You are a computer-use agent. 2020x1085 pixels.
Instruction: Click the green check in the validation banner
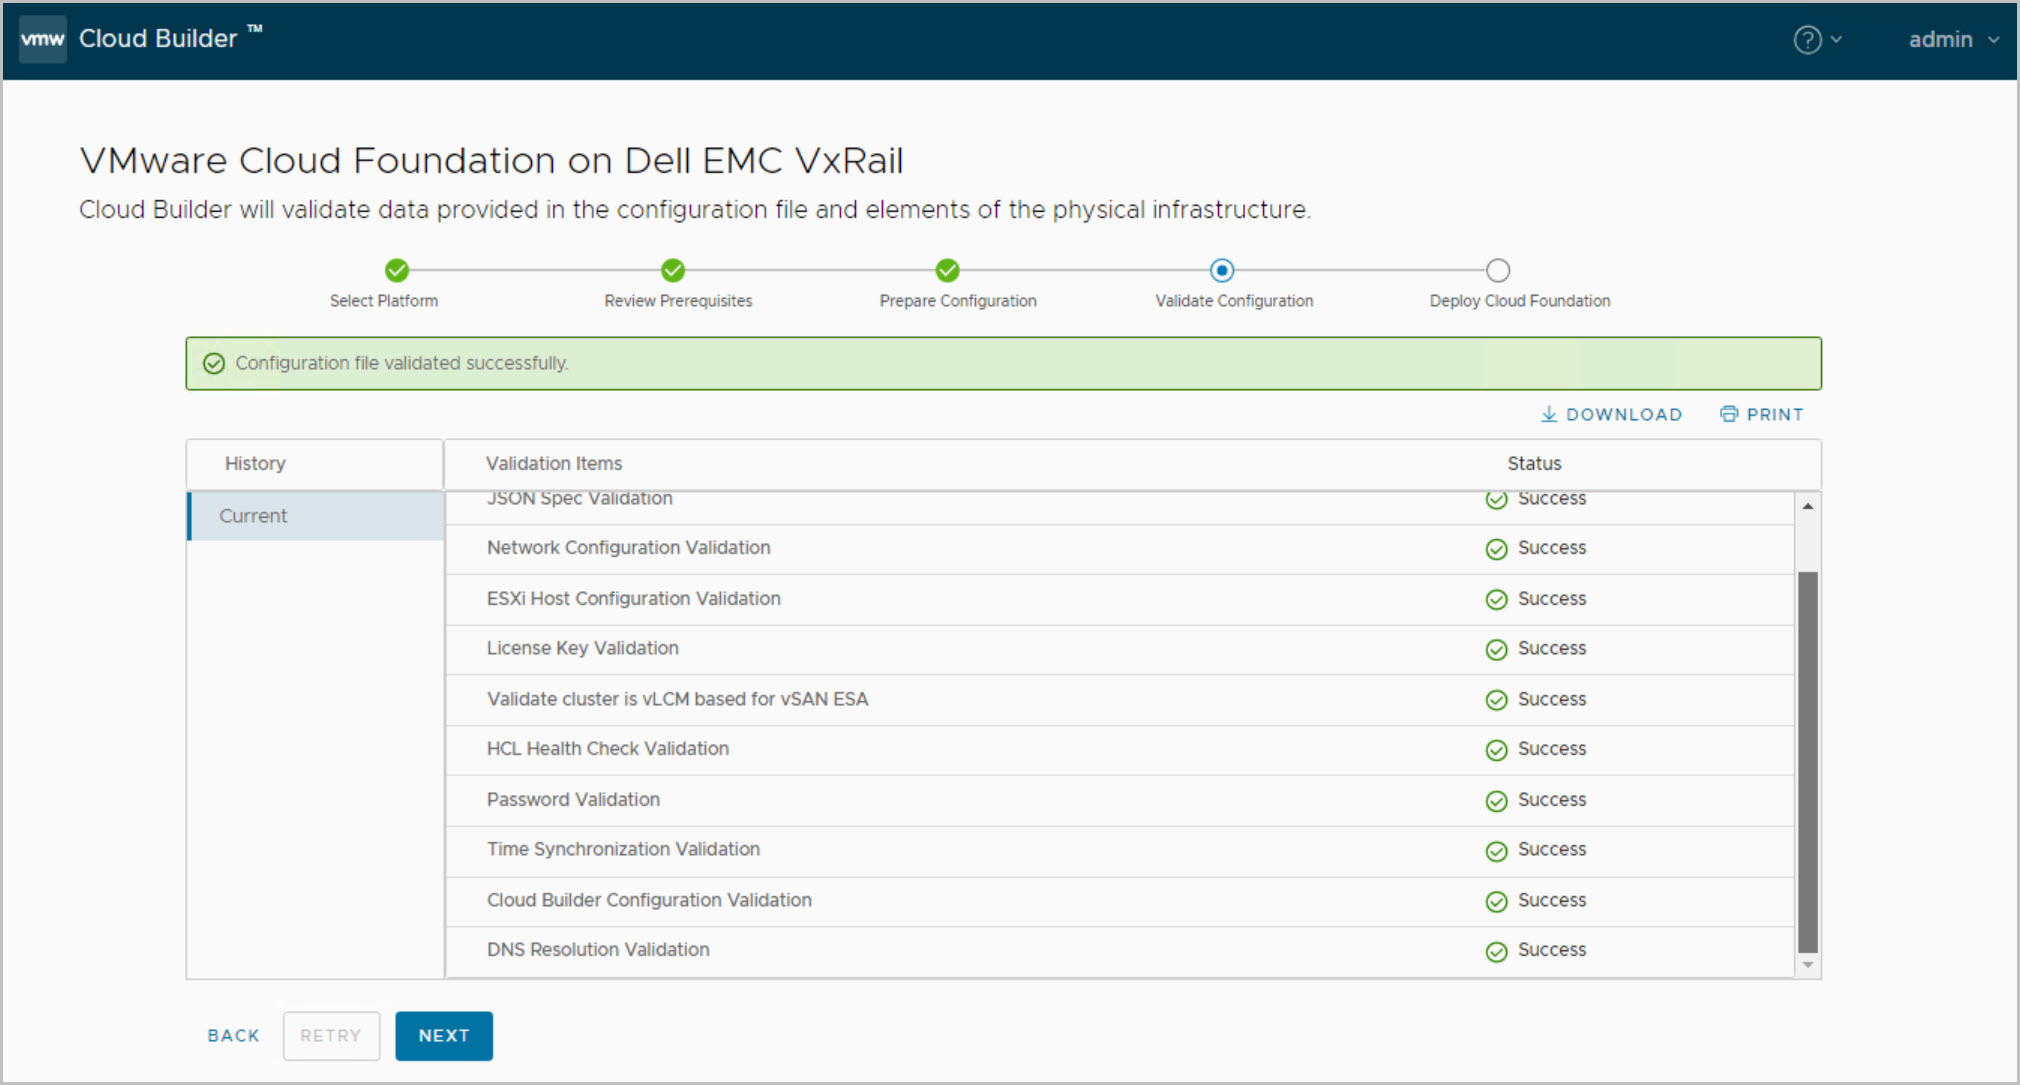point(214,364)
